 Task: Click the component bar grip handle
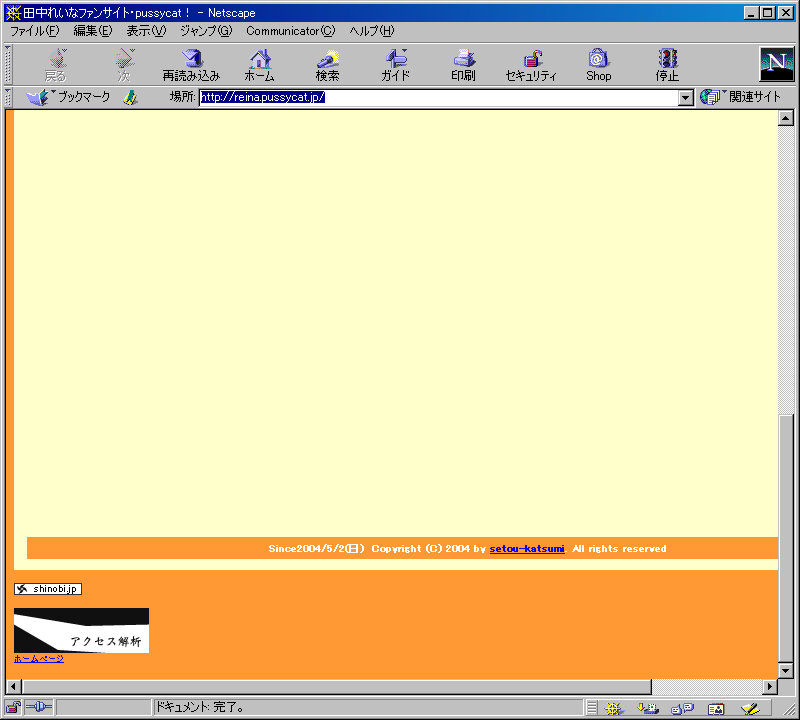pos(592,708)
